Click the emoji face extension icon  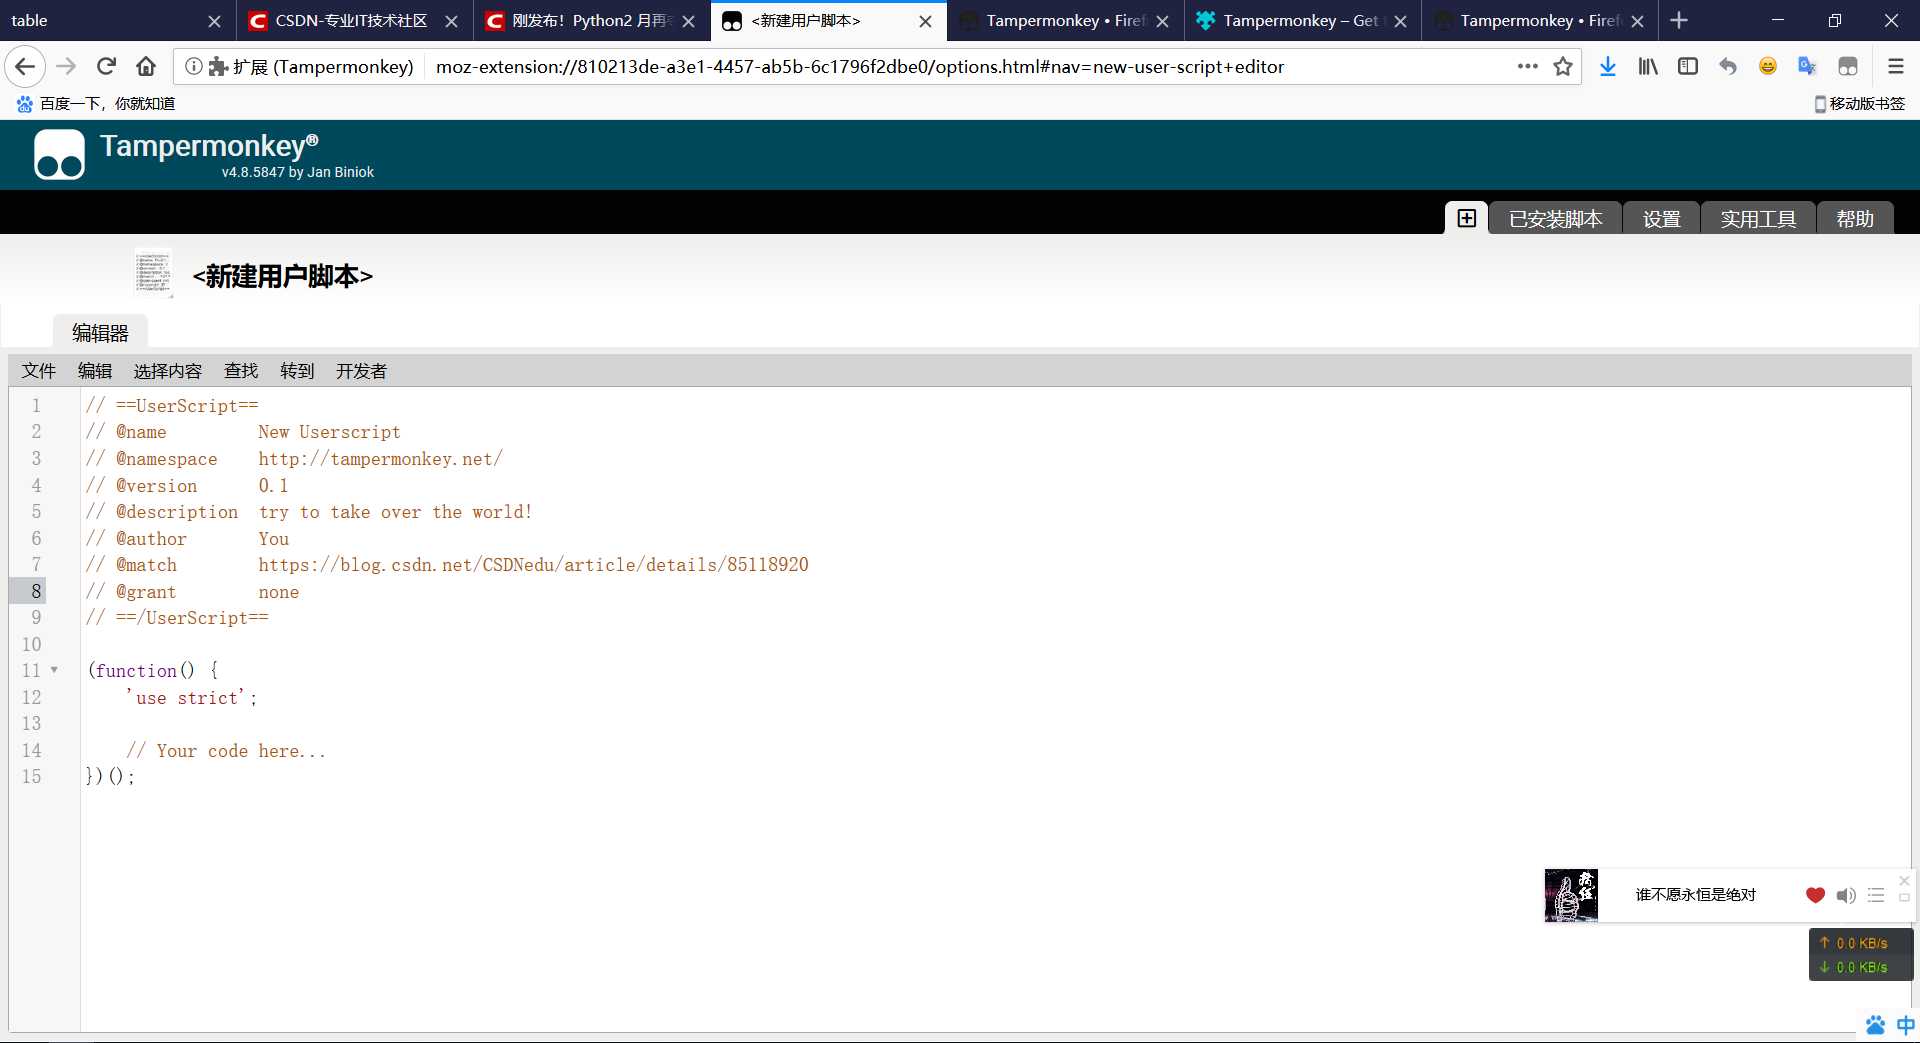coord(1768,67)
